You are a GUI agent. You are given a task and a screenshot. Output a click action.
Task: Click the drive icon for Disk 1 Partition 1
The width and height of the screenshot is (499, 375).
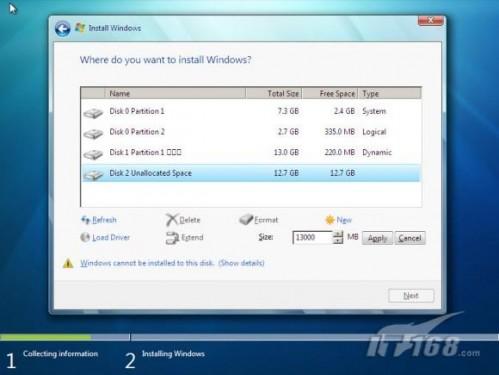click(93, 154)
